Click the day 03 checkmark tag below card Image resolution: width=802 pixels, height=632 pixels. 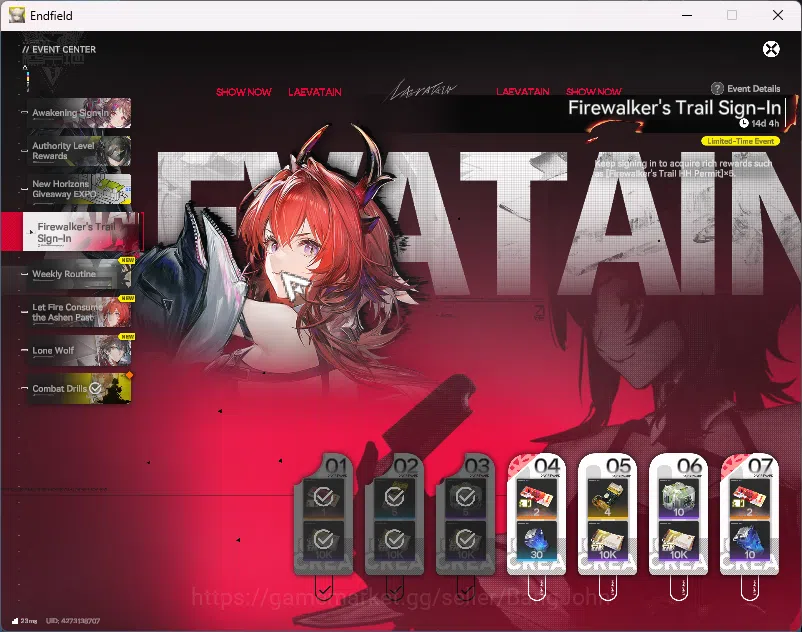click(465, 588)
